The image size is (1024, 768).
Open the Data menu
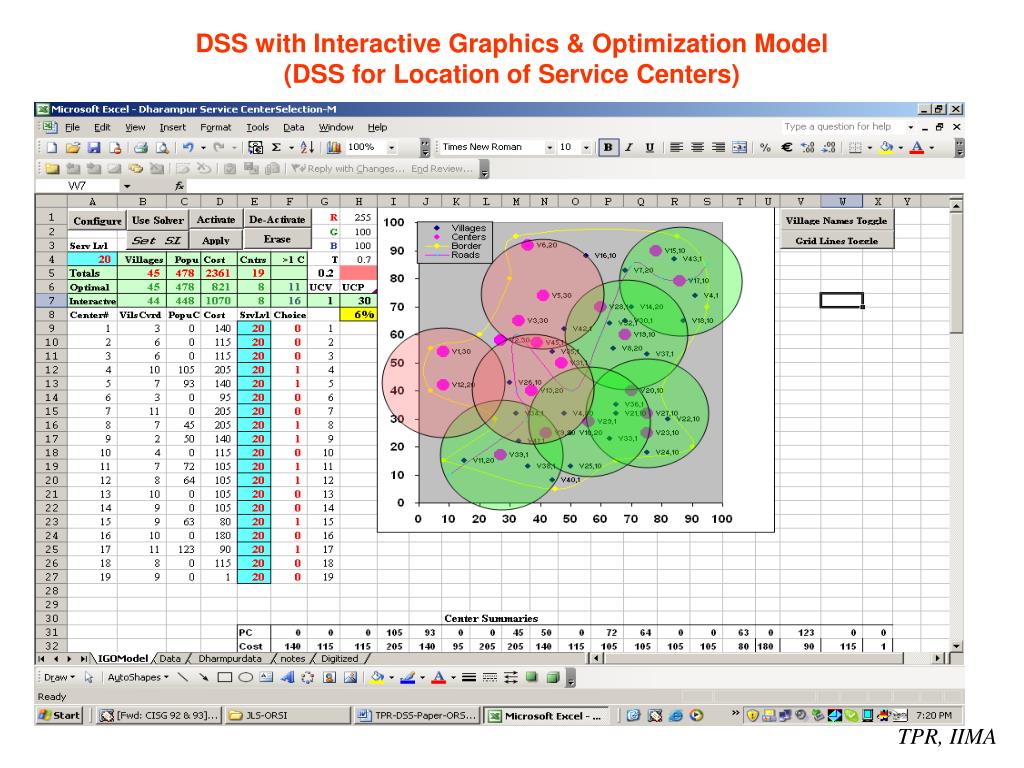pyautogui.click(x=293, y=127)
